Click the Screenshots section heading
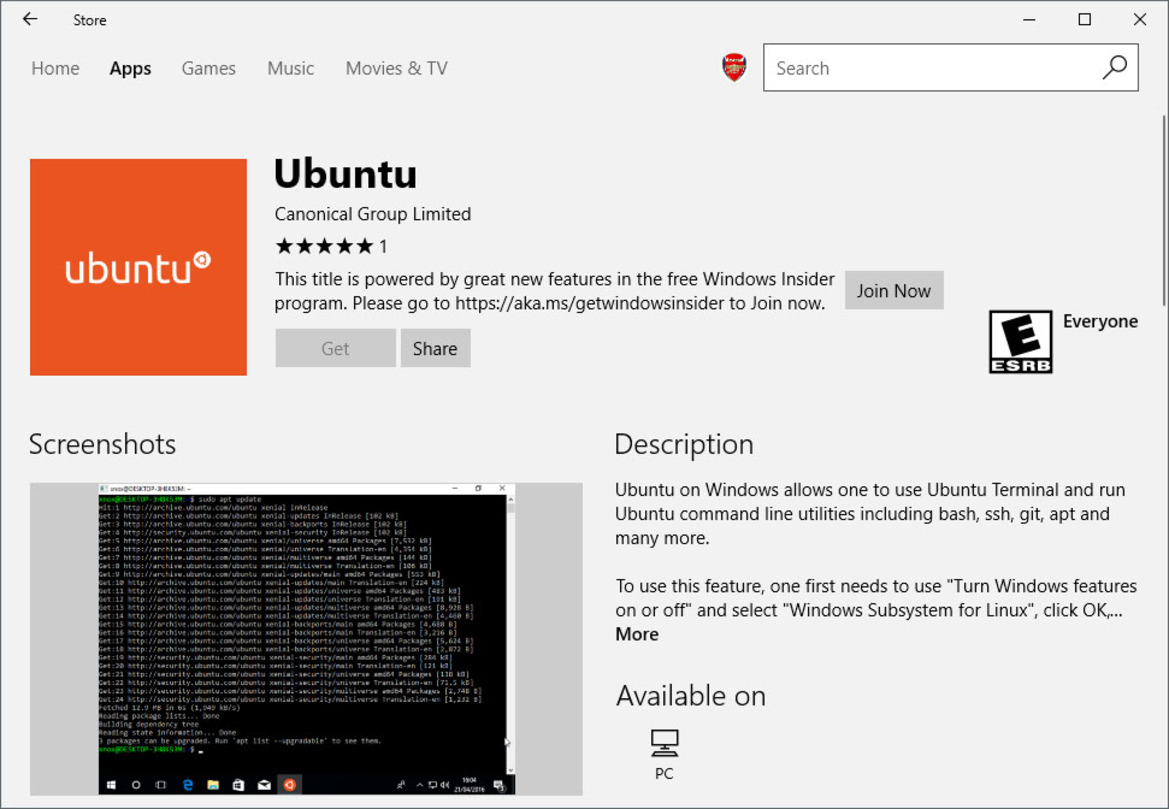The height and width of the screenshot is (809, 1169). point(102,444)
